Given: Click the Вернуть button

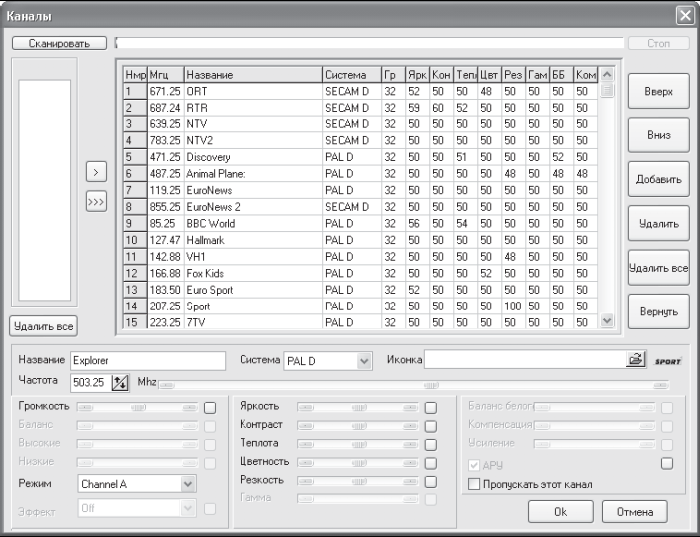Looking at the screenshot, I should click(658, 312).
